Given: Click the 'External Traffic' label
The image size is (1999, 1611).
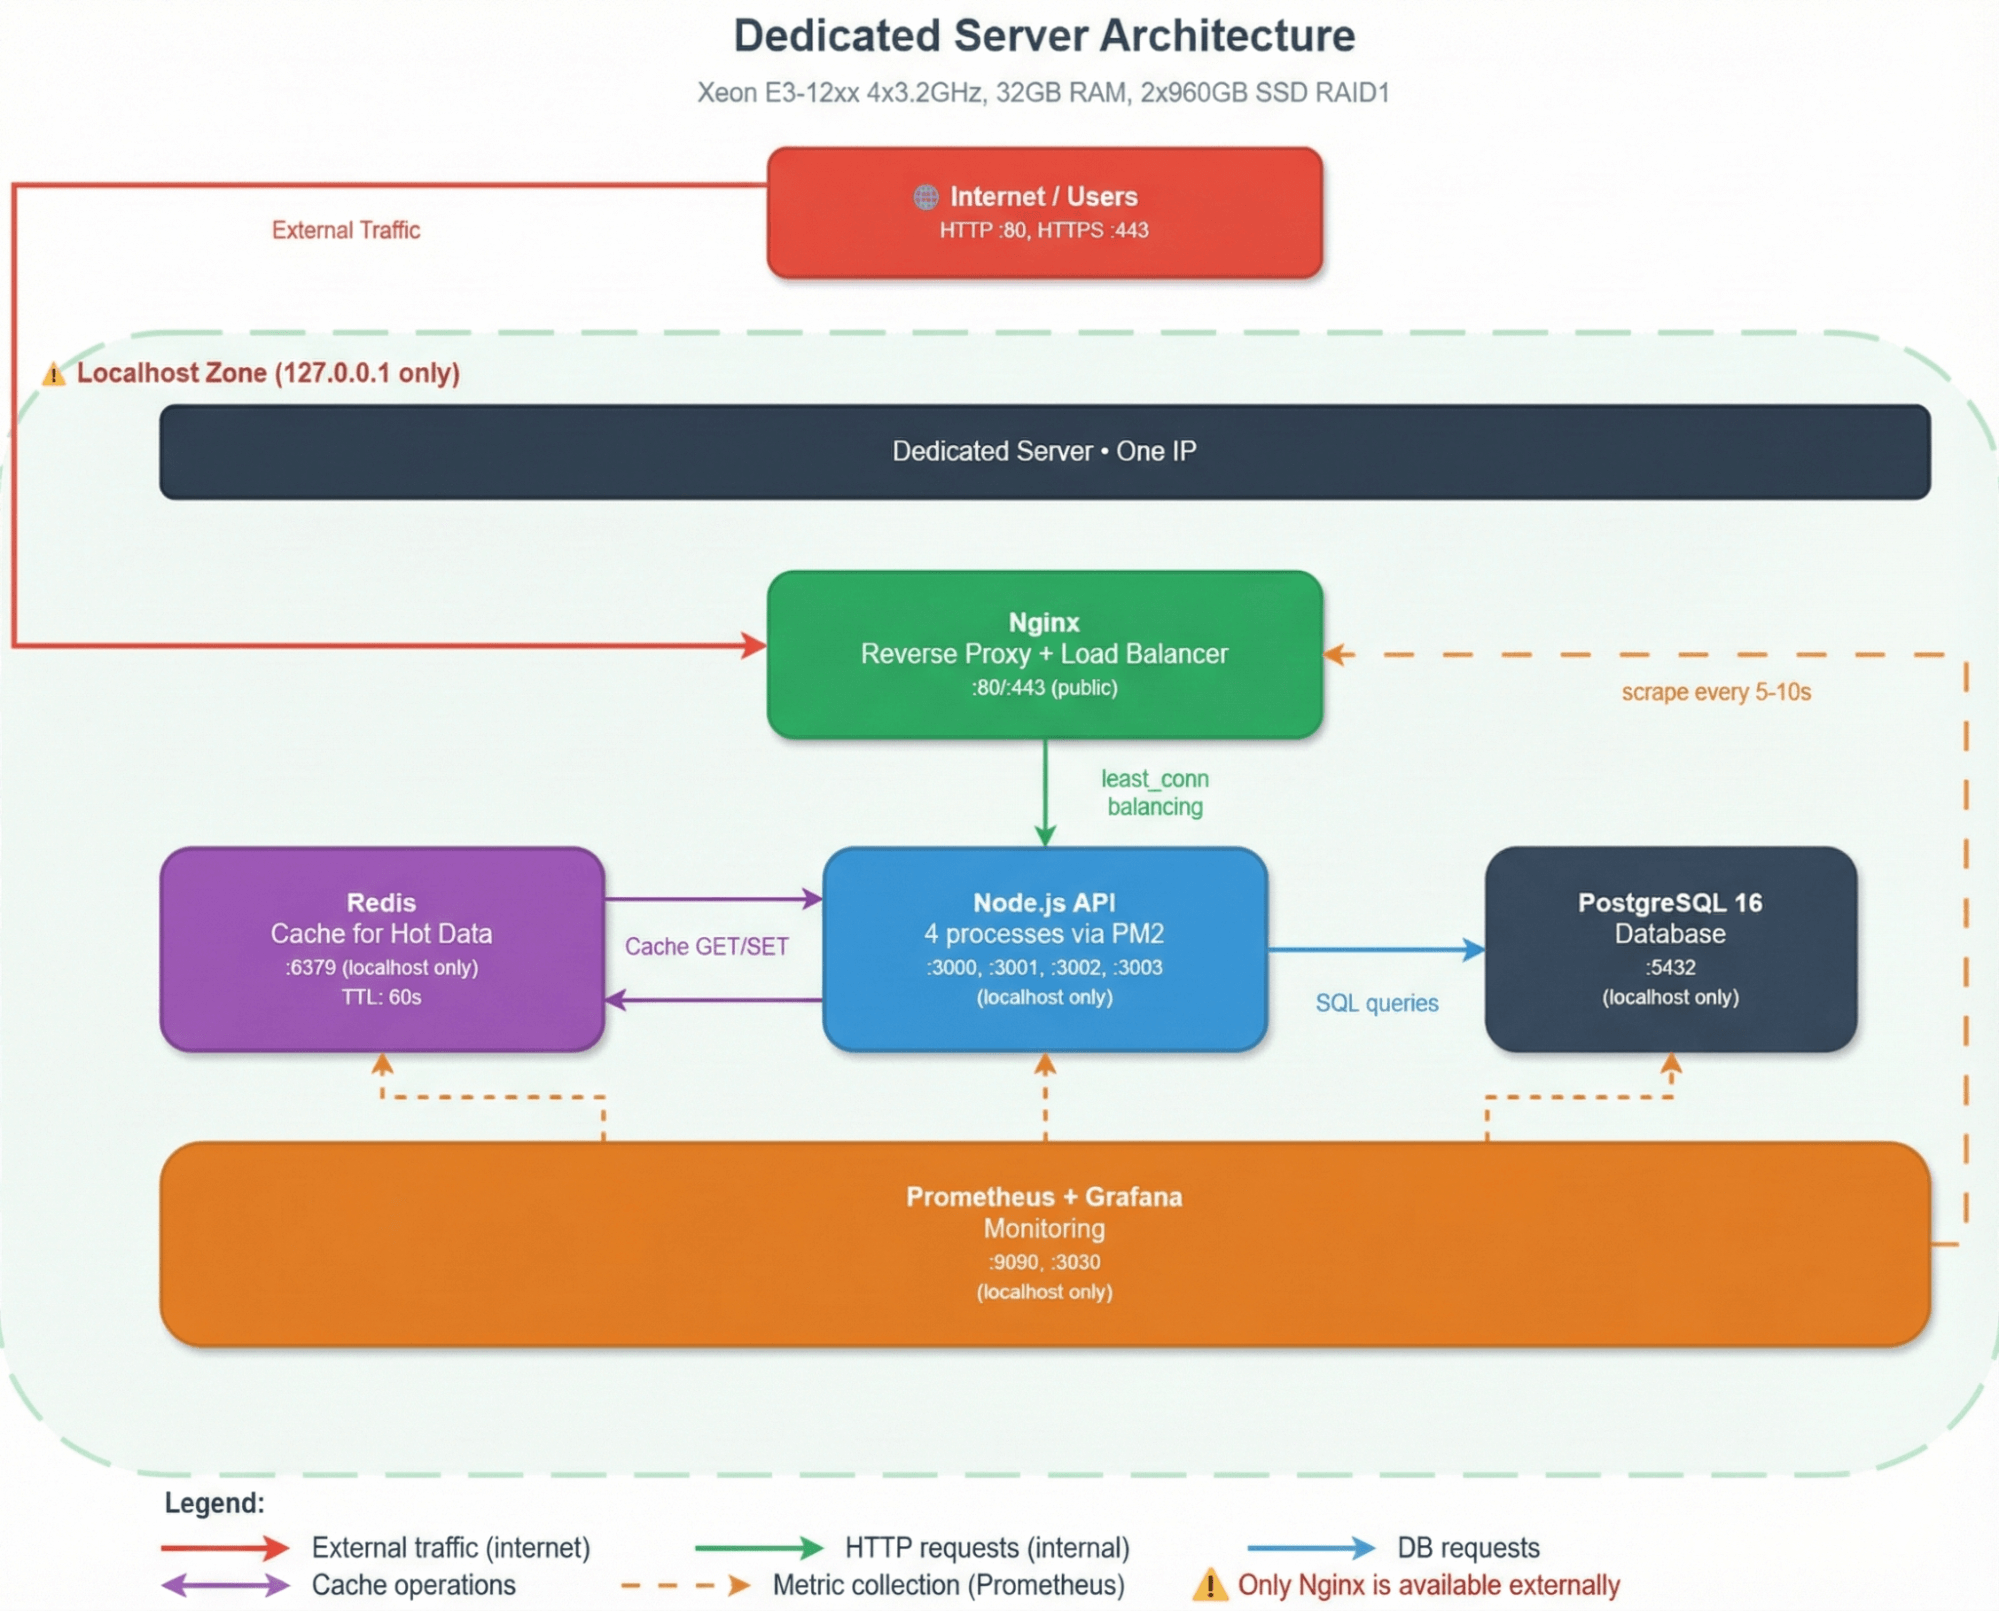Looking at the screenshot, I should coord(346,230).
